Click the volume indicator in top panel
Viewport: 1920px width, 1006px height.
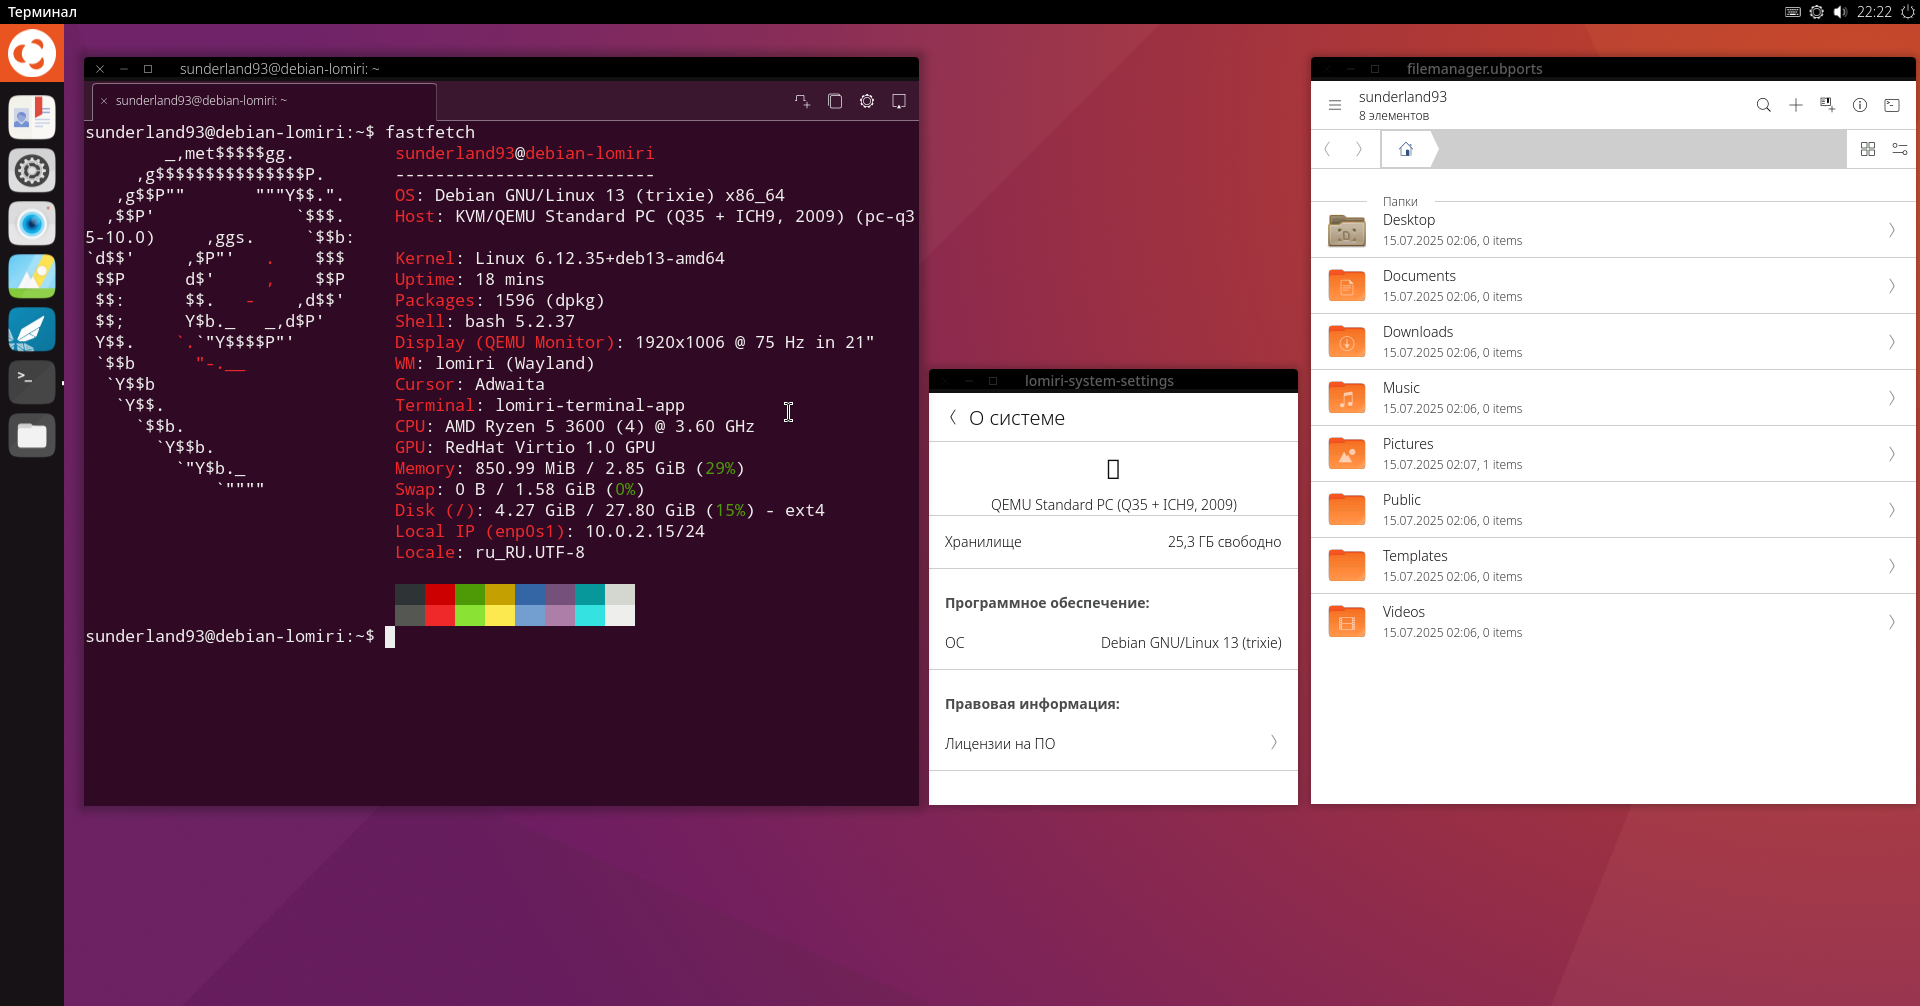point(1840,12)
